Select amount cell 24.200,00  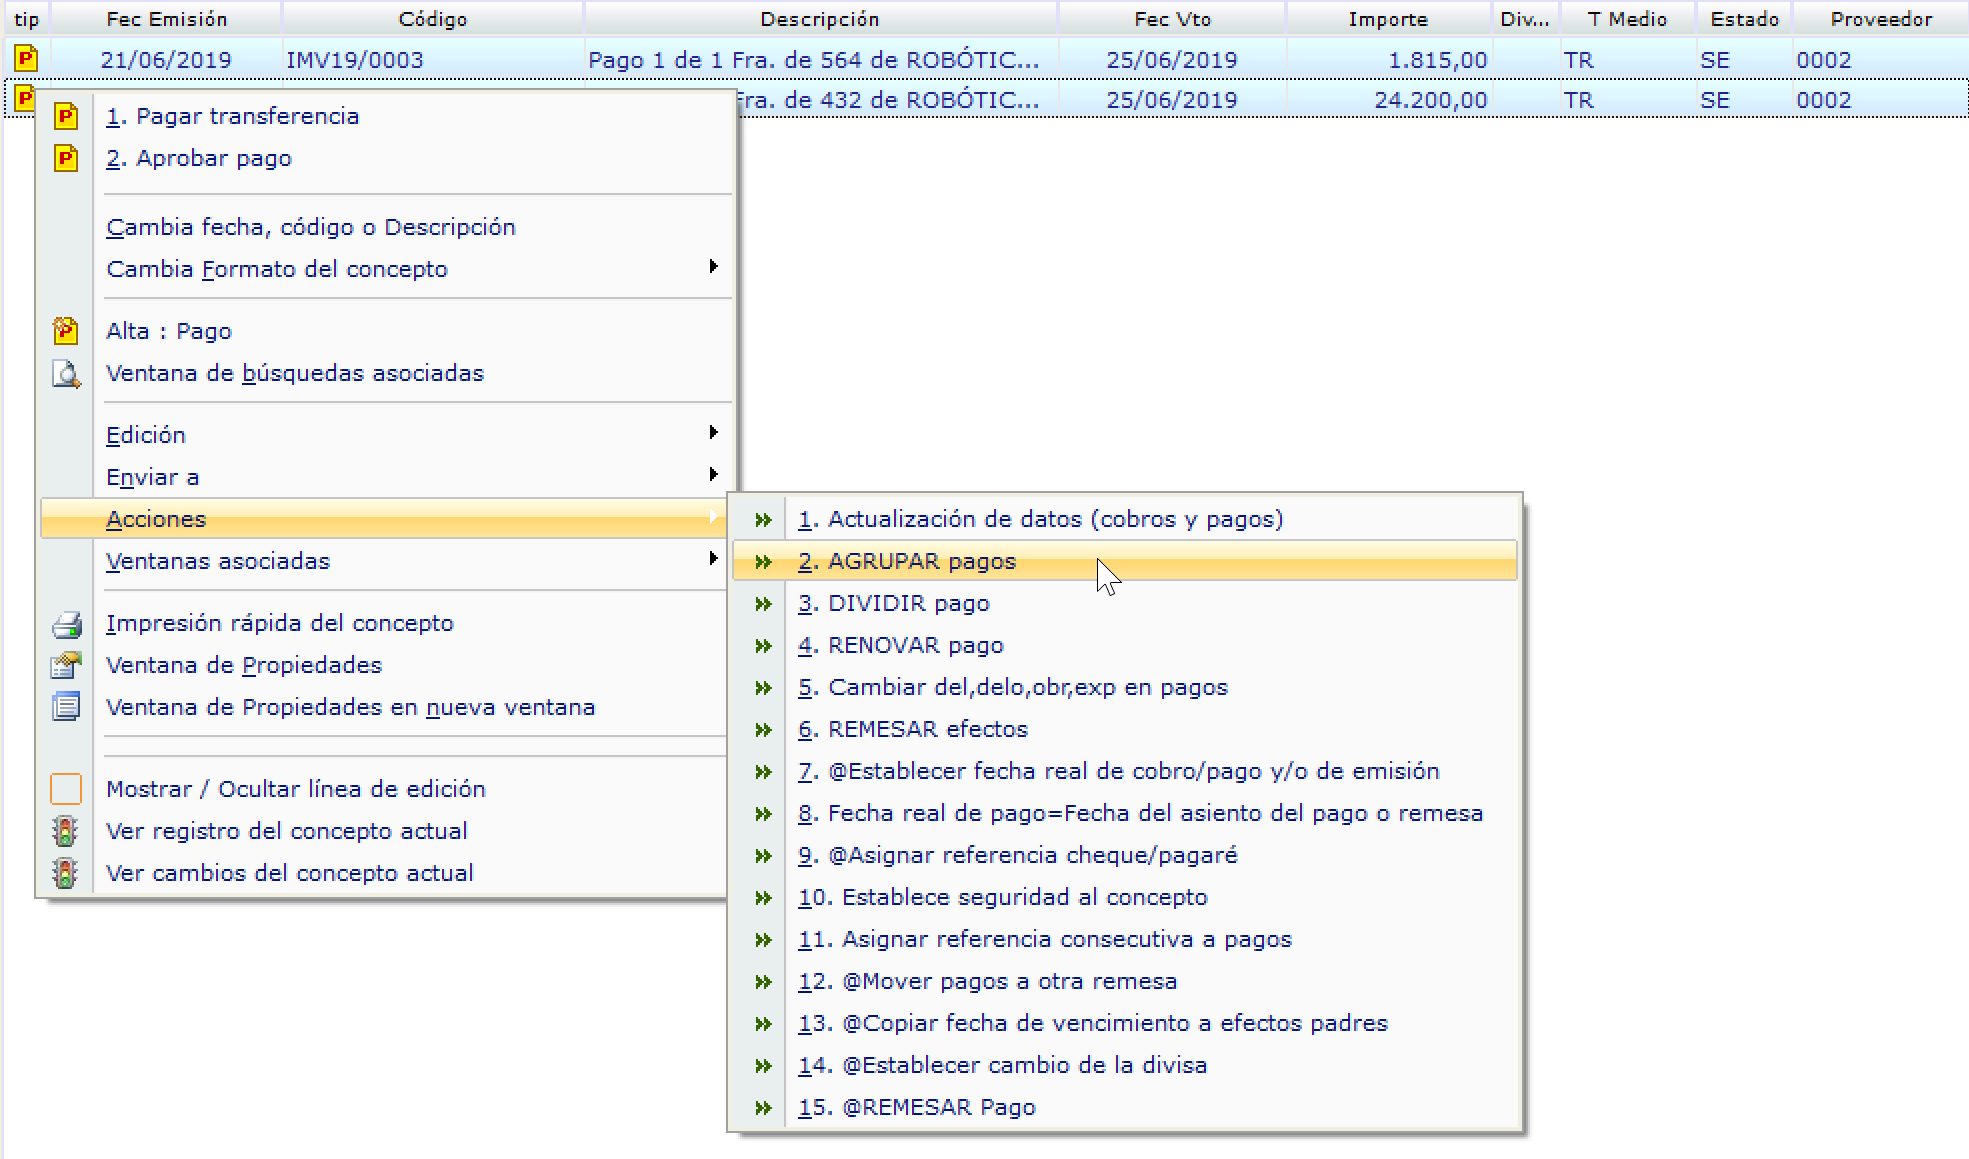tap(1431, 100)
